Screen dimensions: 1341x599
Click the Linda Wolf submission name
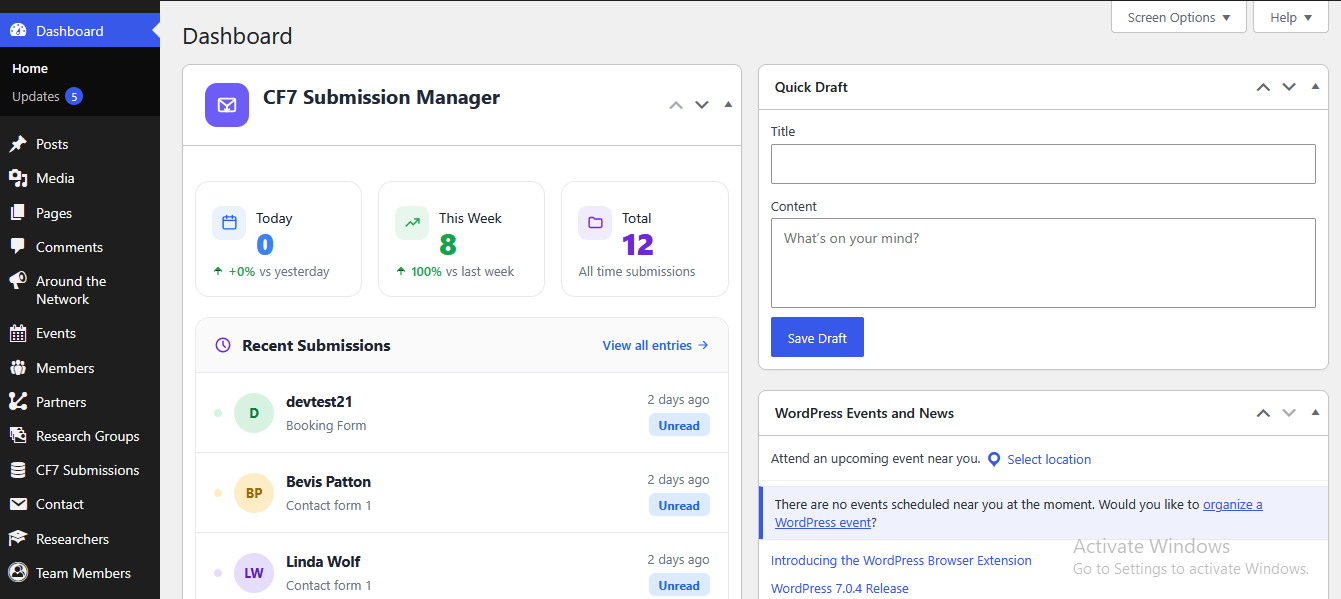[323, 562]
